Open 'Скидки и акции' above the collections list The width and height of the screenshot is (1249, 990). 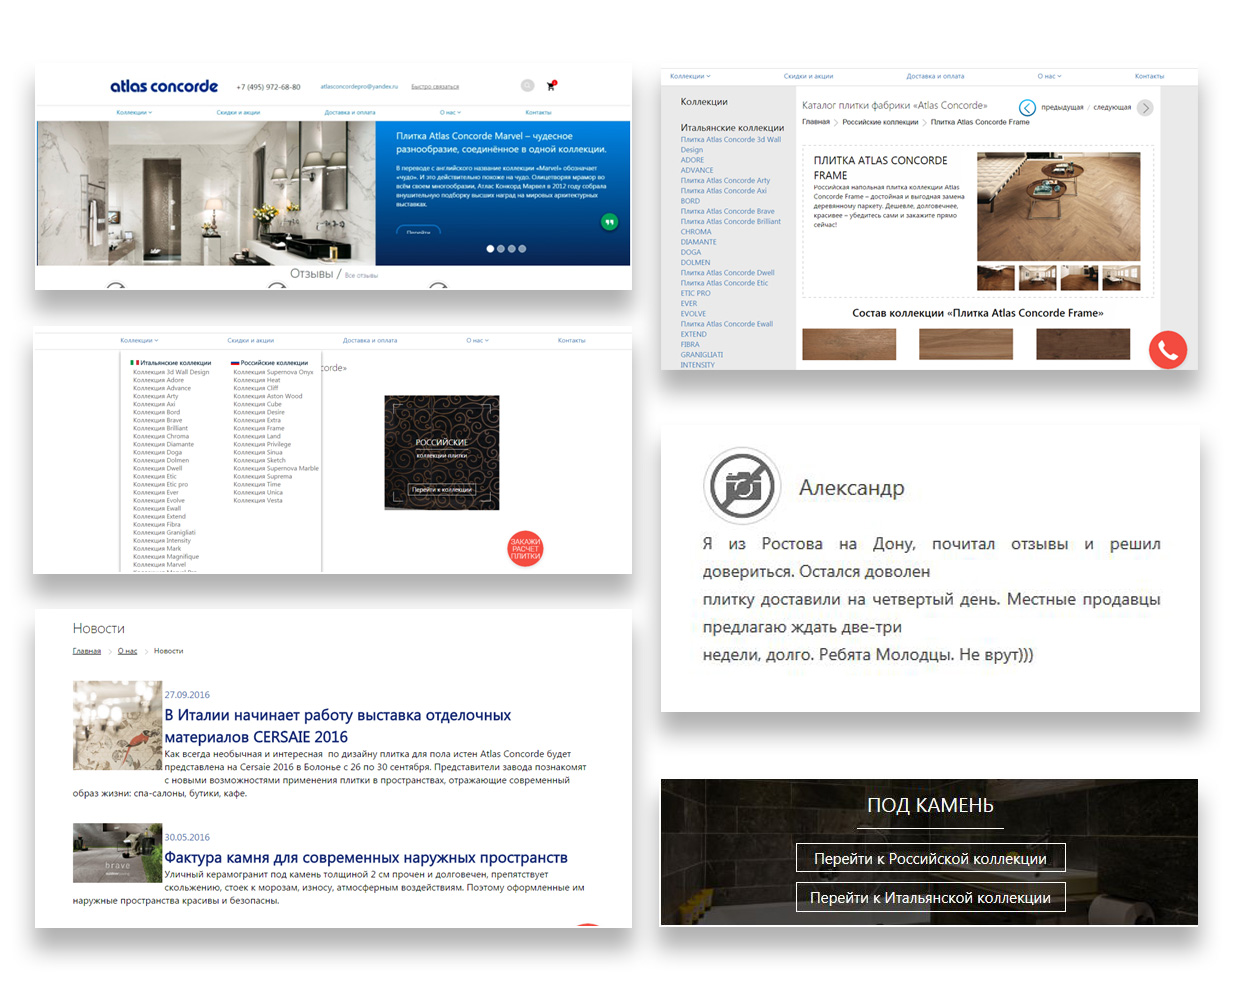(250, 341)
